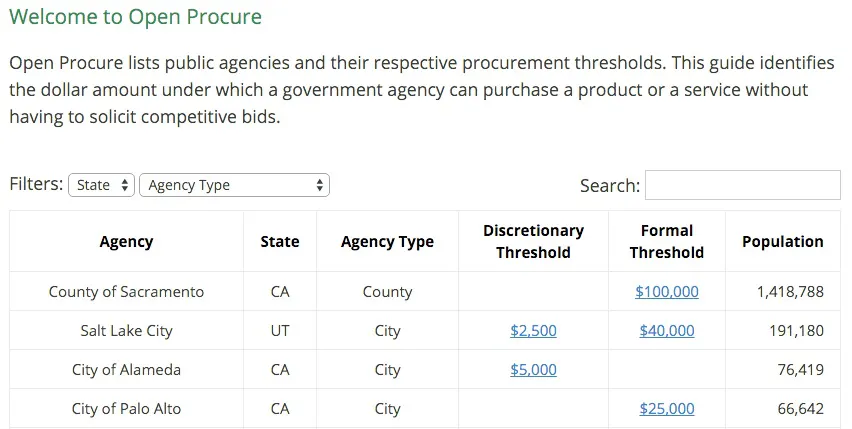Focus the Search input field
The height and width of the screenshot is (429, 852).
point(742,185)
